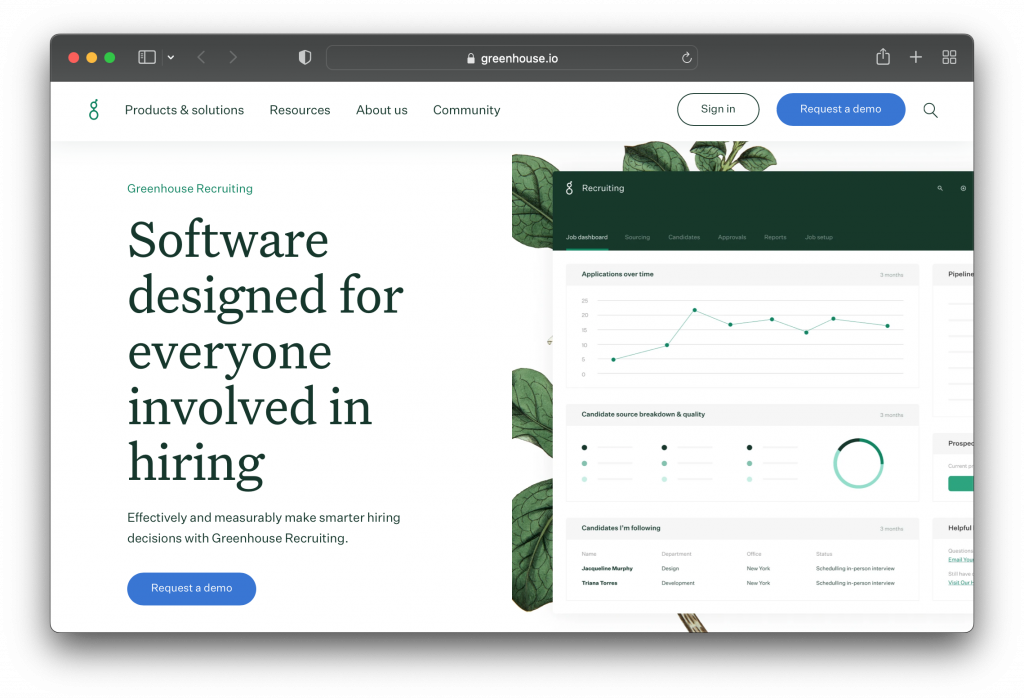This screenshot has height=699, width=1024.
Task: Toggle the Safari sidebar icon
Action: pos(147,57)
